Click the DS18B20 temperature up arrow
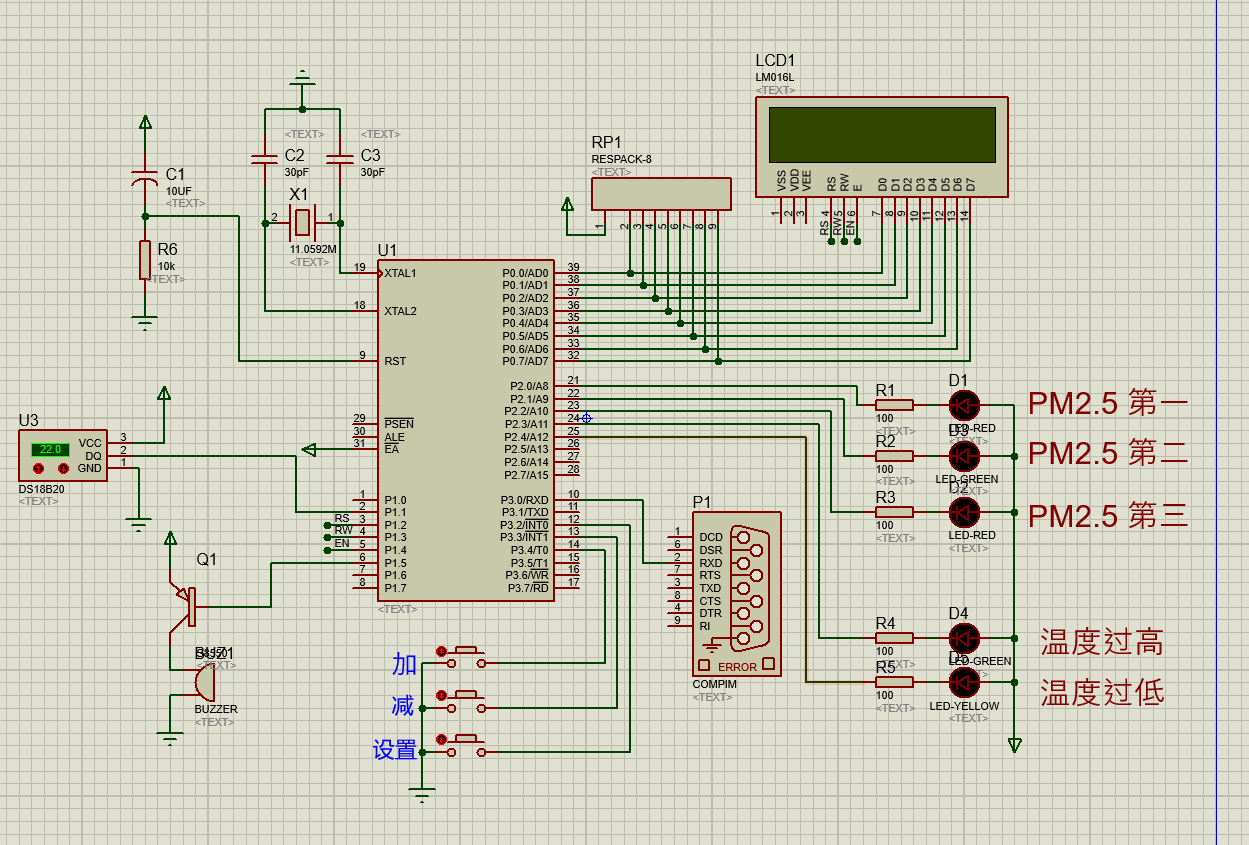 coord(39,468)
